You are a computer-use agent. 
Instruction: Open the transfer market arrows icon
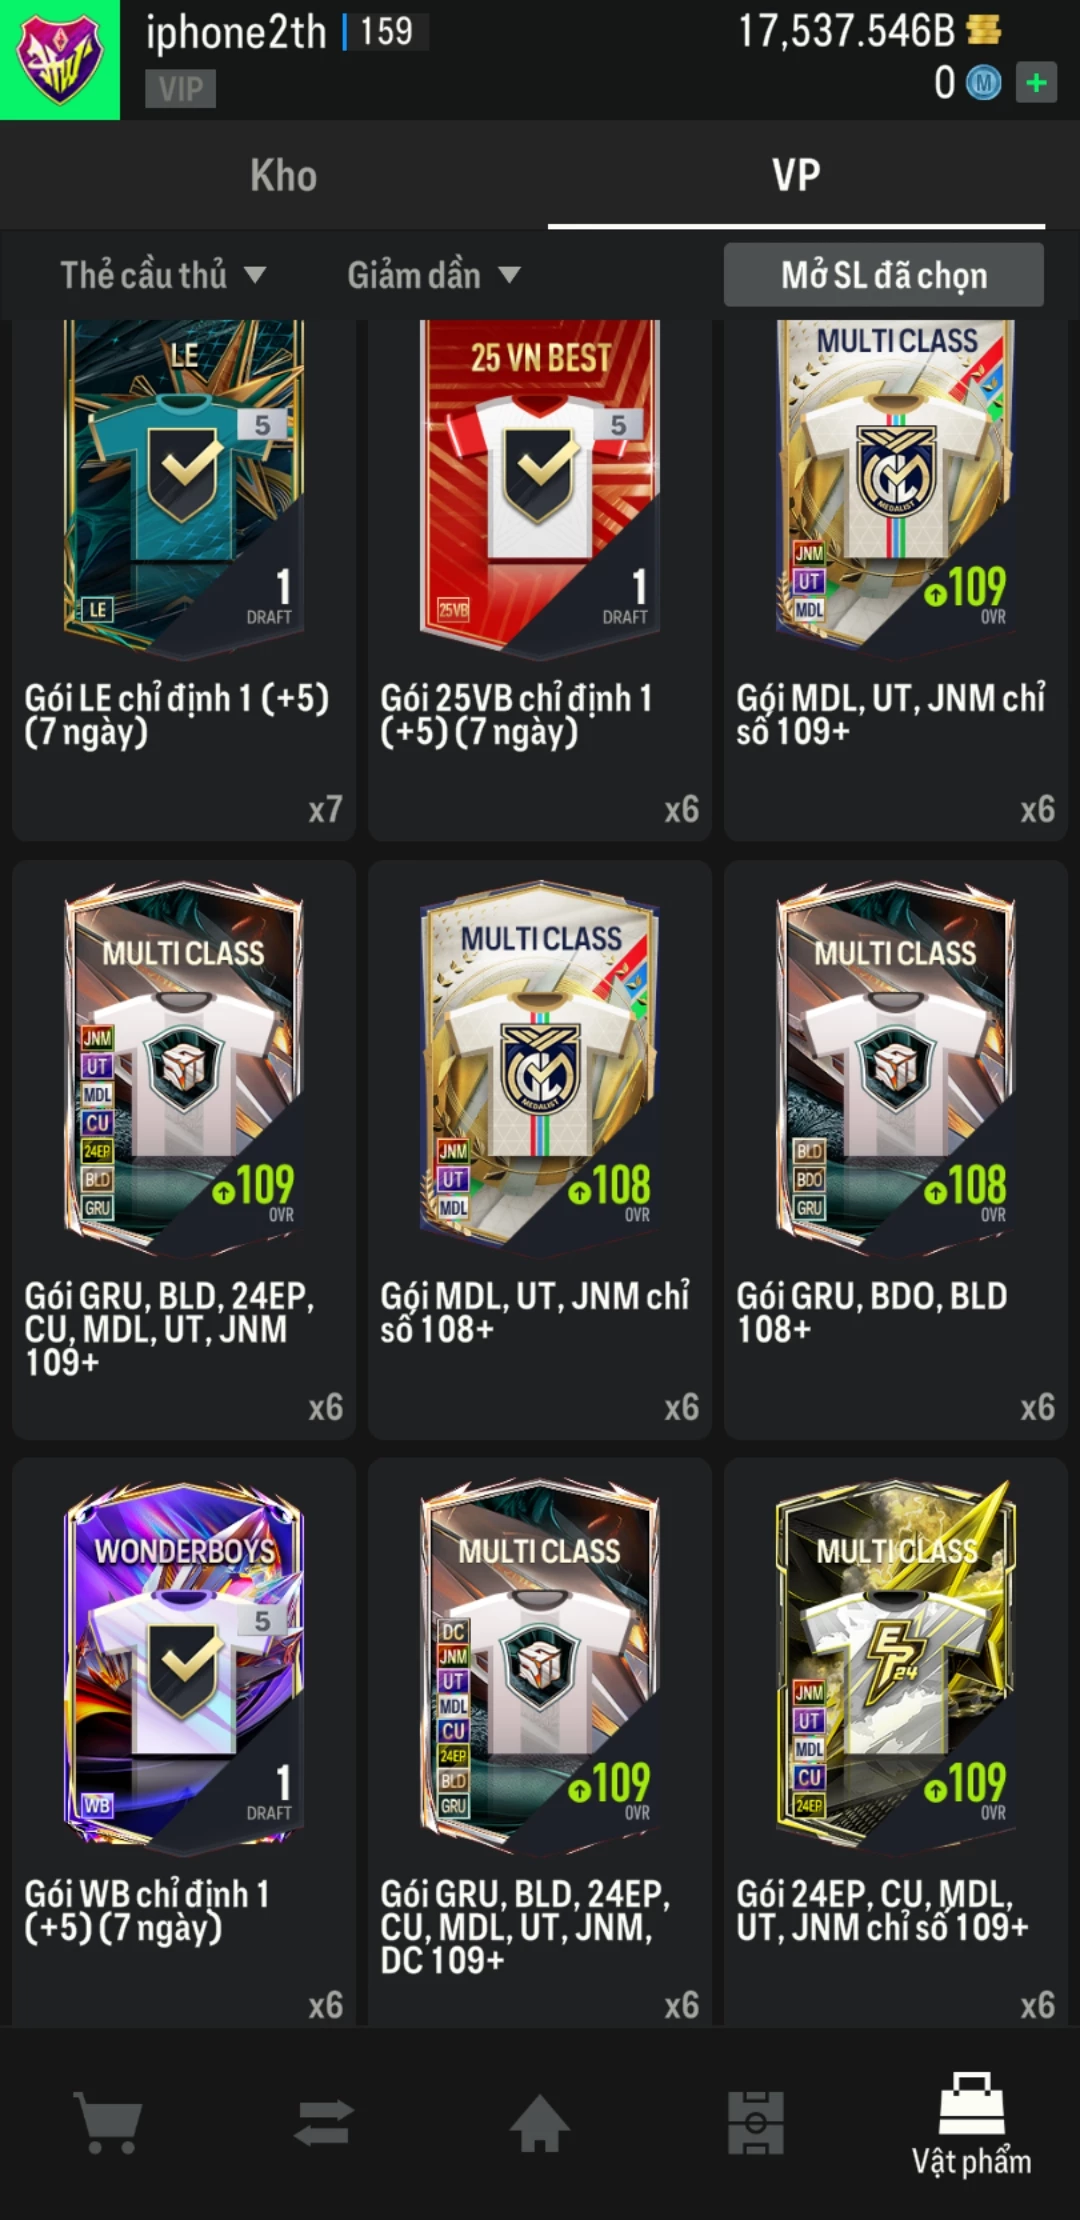click(x=324, y=2122)
